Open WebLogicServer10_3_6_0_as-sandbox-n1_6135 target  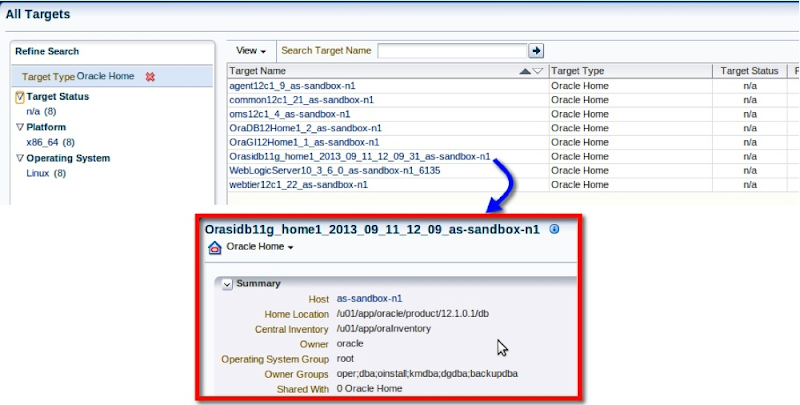pyautogui.click(x=335, y=171)
